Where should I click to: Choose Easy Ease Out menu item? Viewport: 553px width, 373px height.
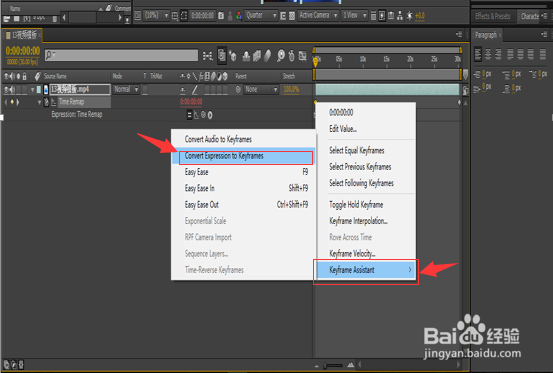[243, 204]
